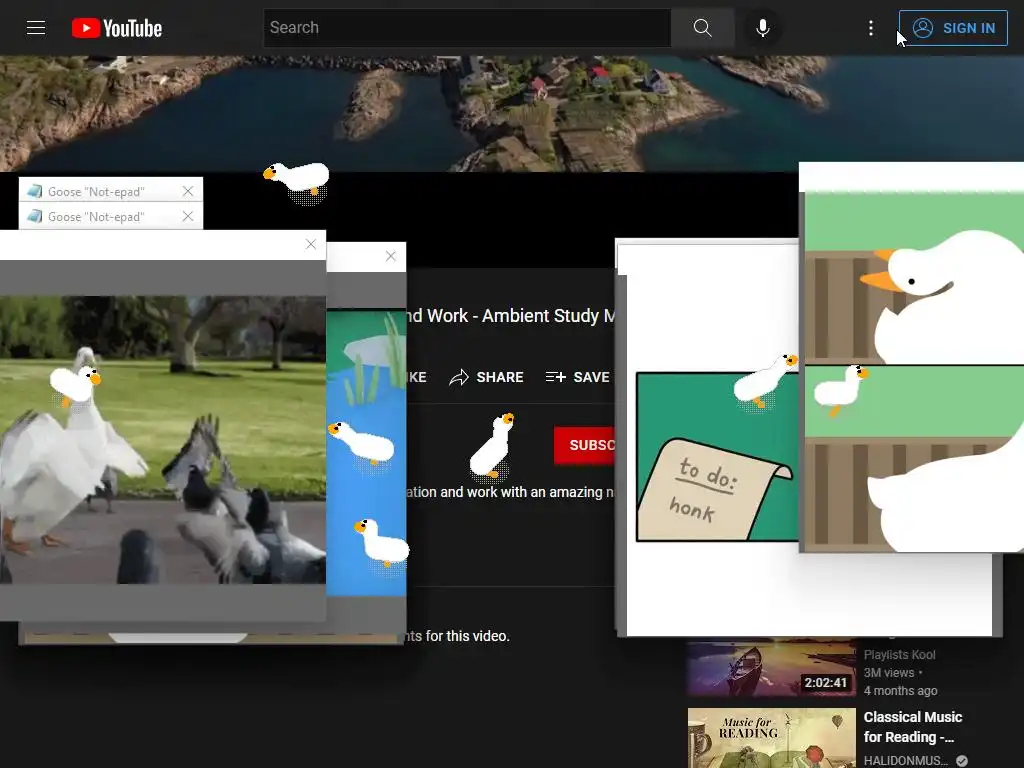Screen dimensions: 1024x768
Task: Click the first Goose "Not-epad" notepad icon
Action: 35,191
